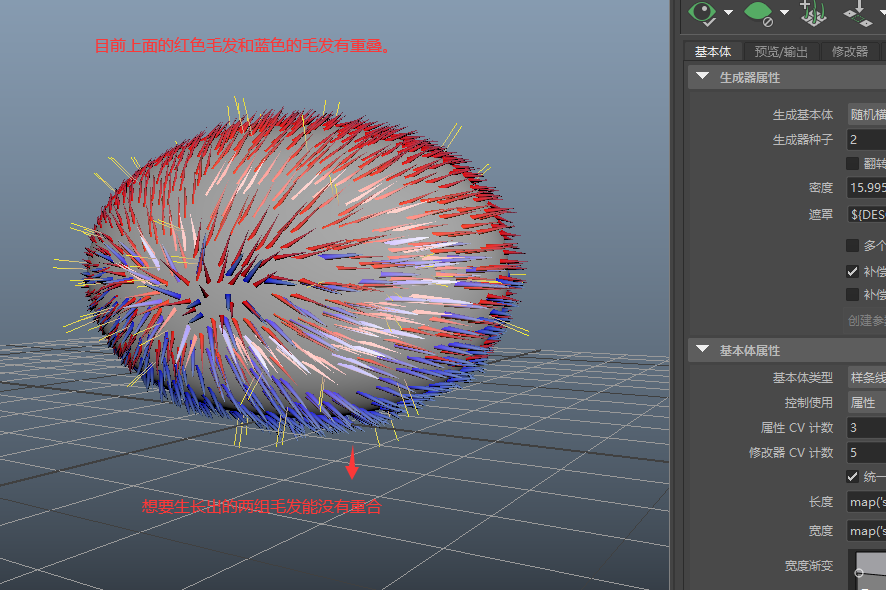This screenshot has width=886, height=590.
Task: Click the 修改器 CV 计数 field
Action: 867,453
